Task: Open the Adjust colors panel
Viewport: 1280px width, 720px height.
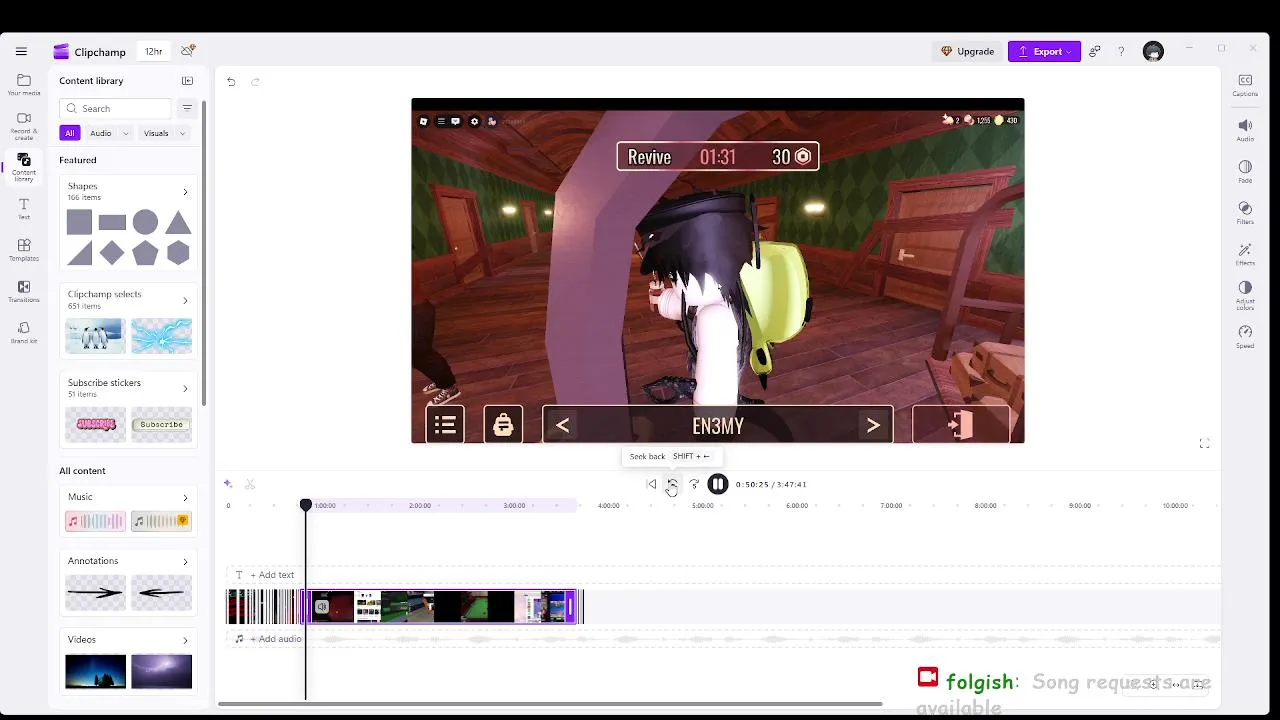Action: pyautogui.click(x=1245, y=297)
